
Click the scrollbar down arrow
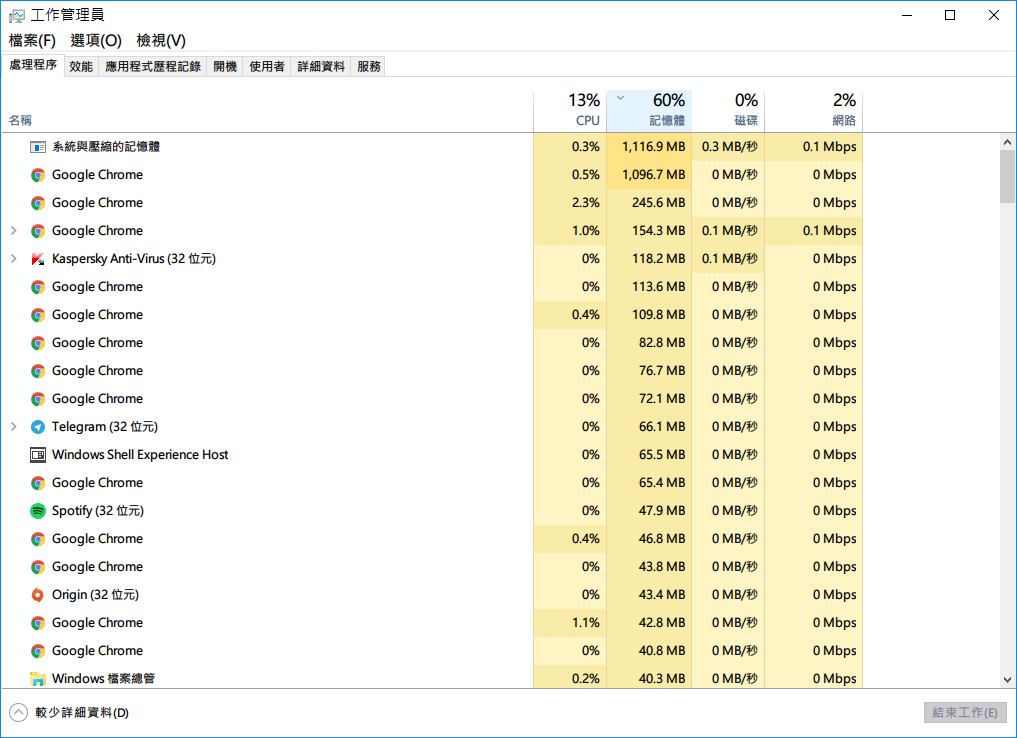coord(1007,680)
